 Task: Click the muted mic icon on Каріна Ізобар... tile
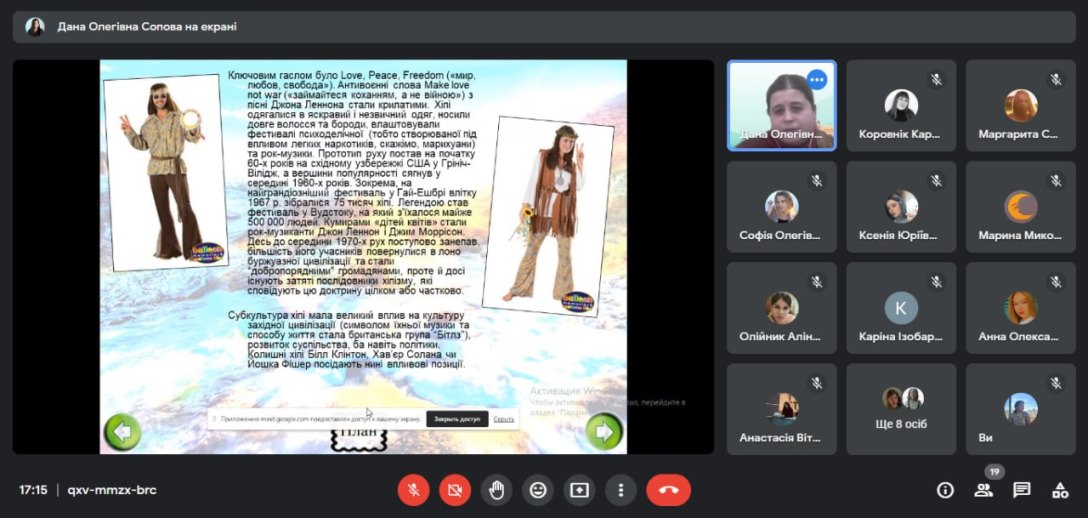pyautogui.click(x=936, y=282)
